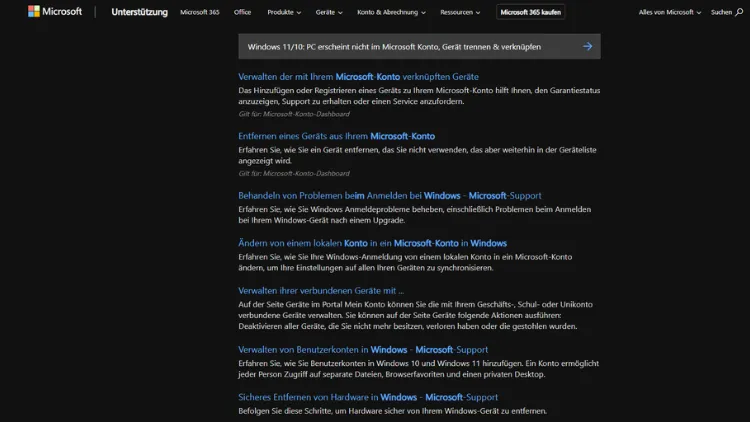This screenshot has width=750, height=422.
Task: Click description starting 'Das Hinzufügen oder Registrieren'
Action: [x=419, y=96]
